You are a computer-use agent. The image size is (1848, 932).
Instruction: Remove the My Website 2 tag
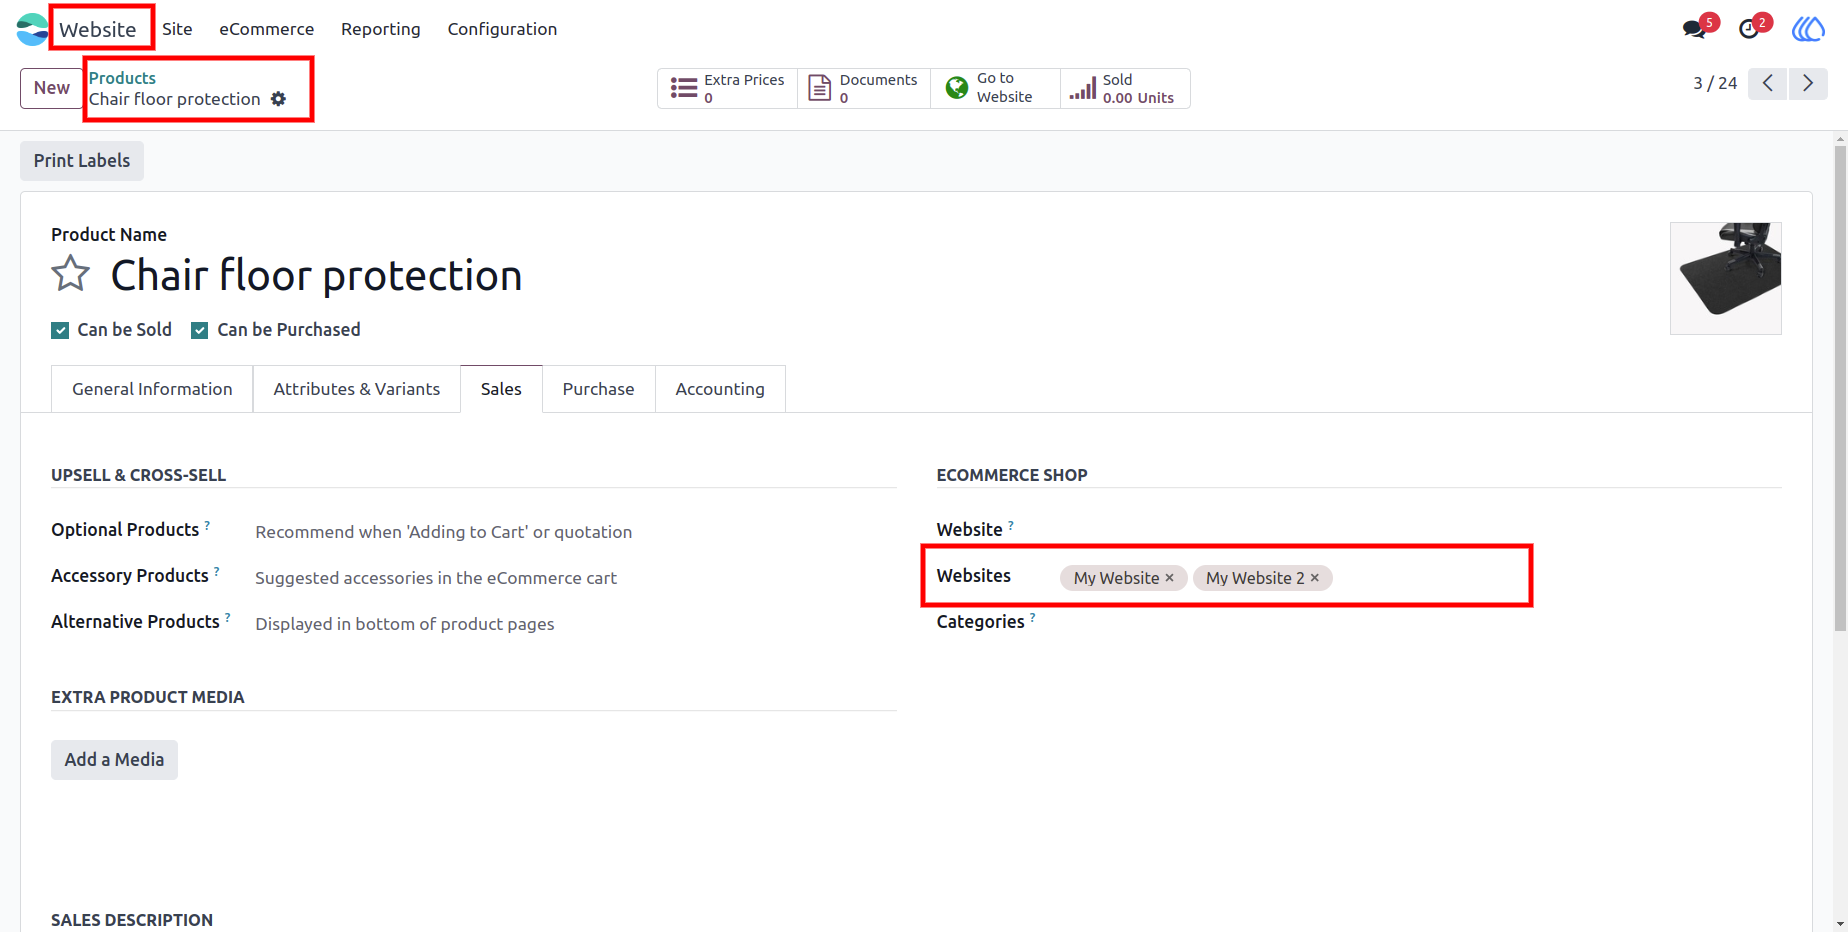click(x=1315, y=578)
